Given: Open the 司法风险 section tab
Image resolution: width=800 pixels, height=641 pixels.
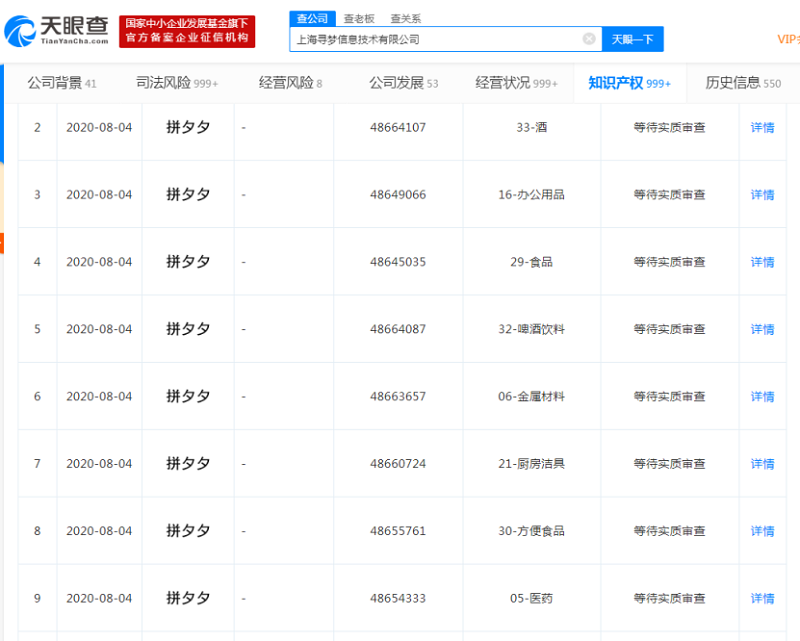Looking at the screenshot, I should [x=177, y=83].
